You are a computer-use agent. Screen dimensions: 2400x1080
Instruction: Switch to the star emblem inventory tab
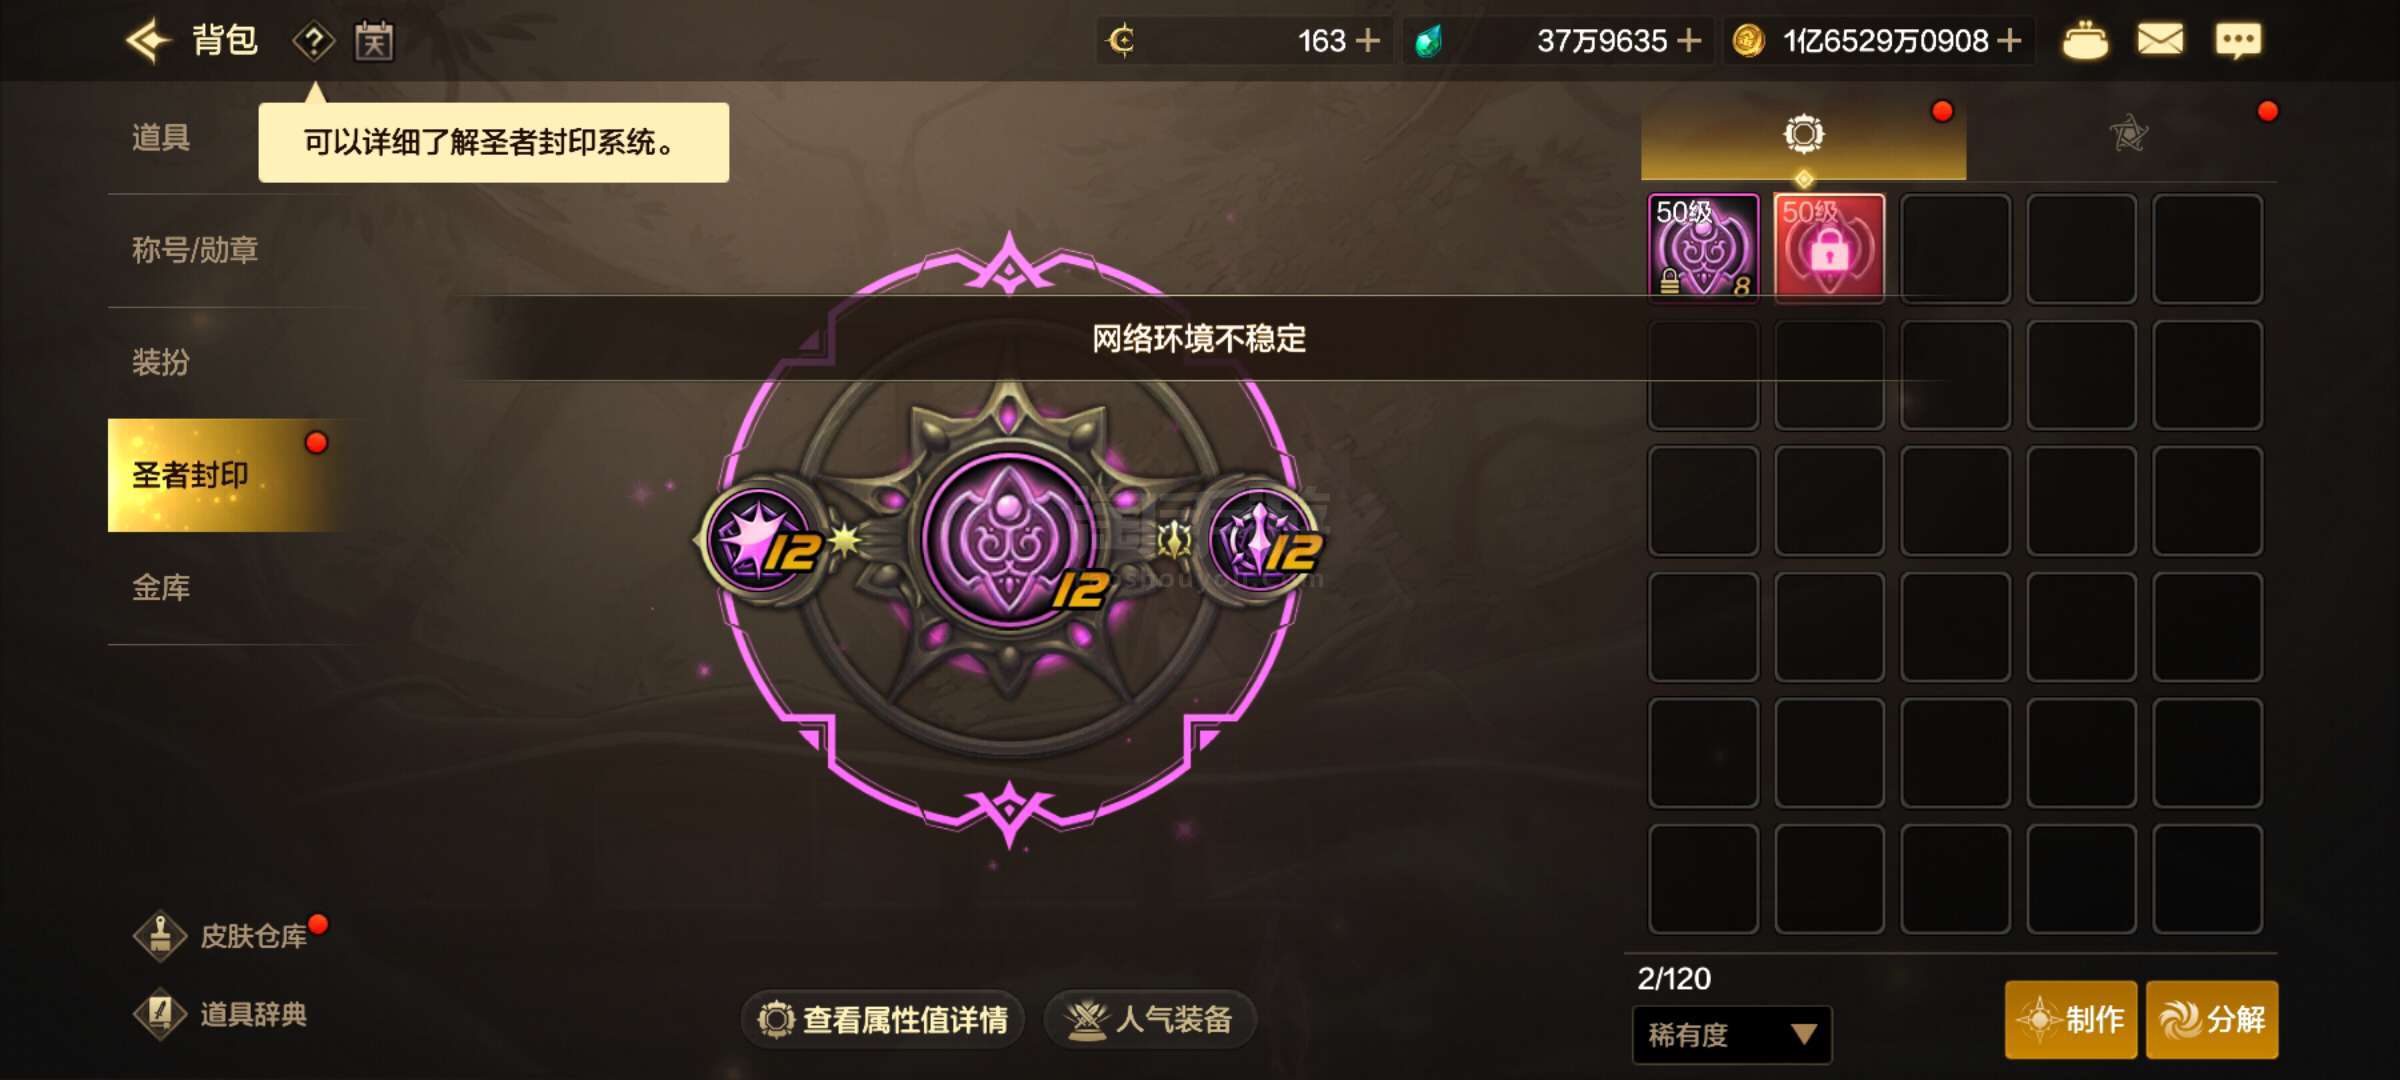click(x=2128, y=134)
